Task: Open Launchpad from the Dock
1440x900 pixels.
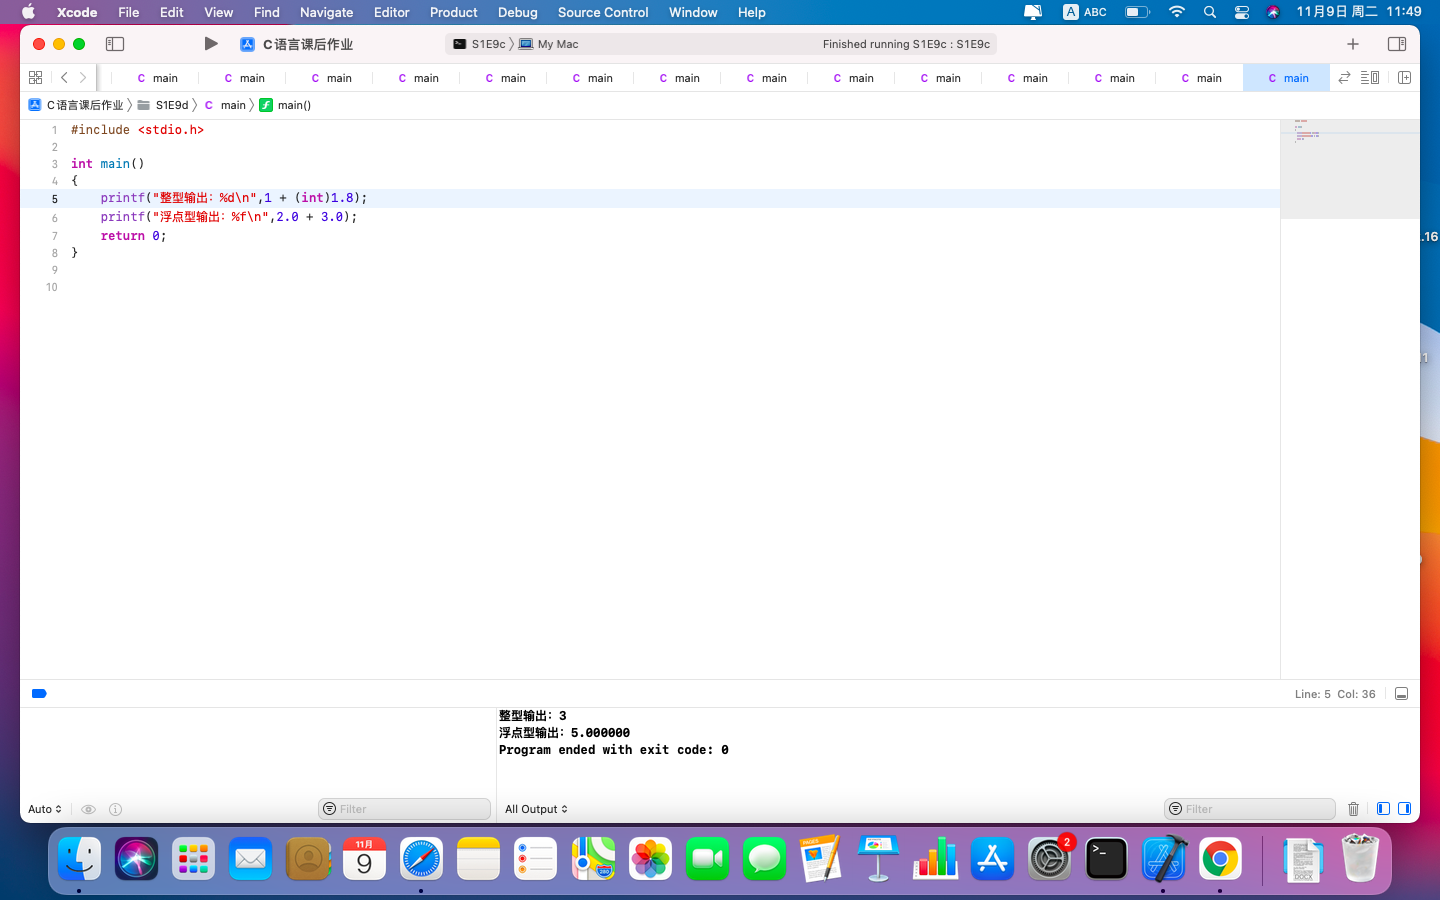Action: tap(193, 859)
